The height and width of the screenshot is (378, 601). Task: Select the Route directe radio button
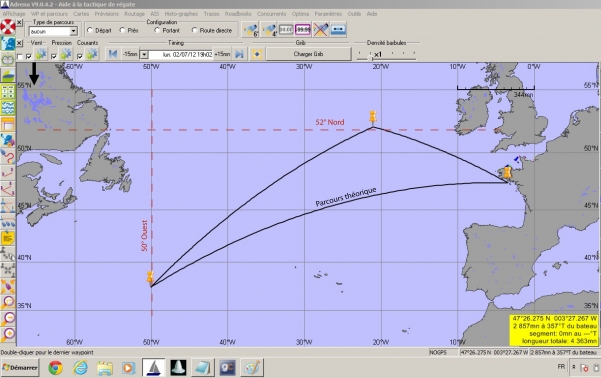click(194, 30)
